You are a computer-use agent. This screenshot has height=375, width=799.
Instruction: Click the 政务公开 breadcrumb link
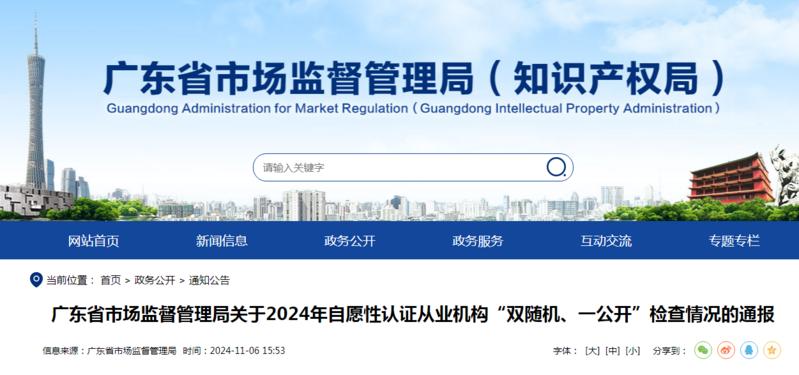(x=155, y=280)
